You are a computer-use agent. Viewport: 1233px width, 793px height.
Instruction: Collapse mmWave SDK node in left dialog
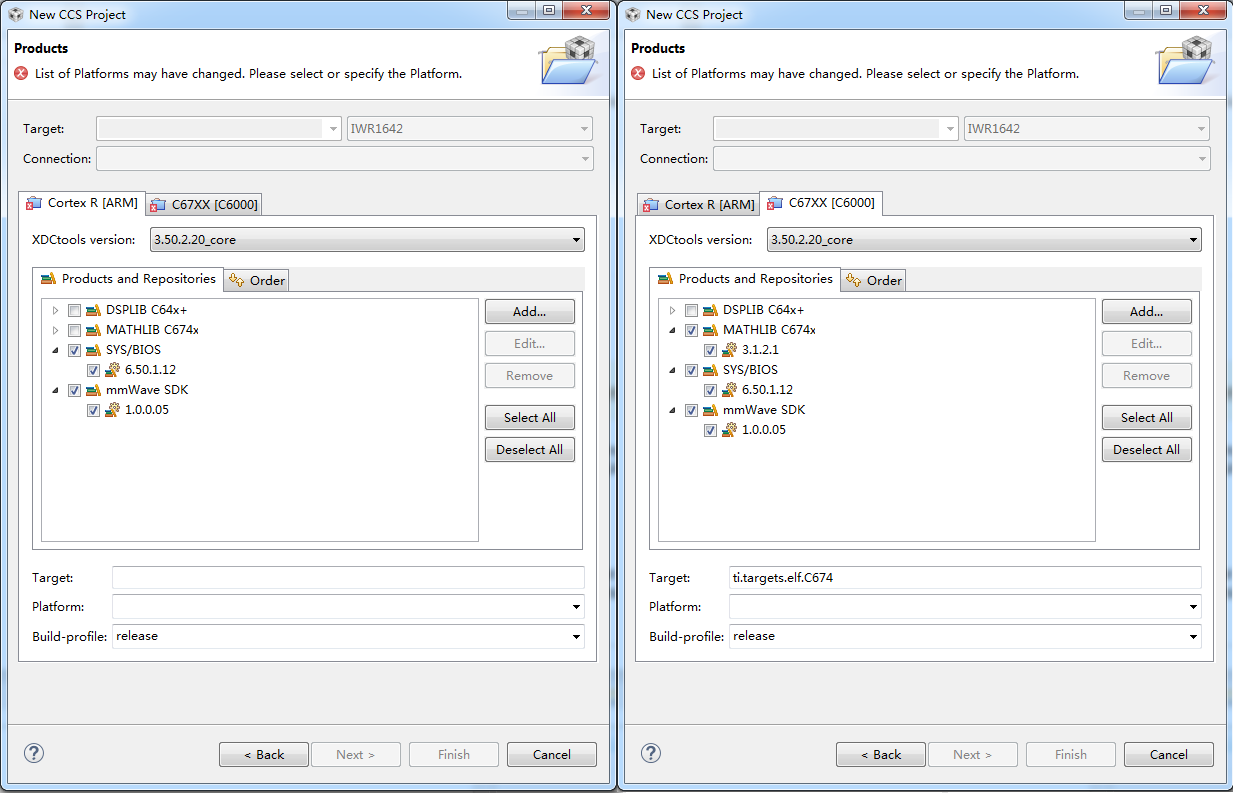coord(56,390)
